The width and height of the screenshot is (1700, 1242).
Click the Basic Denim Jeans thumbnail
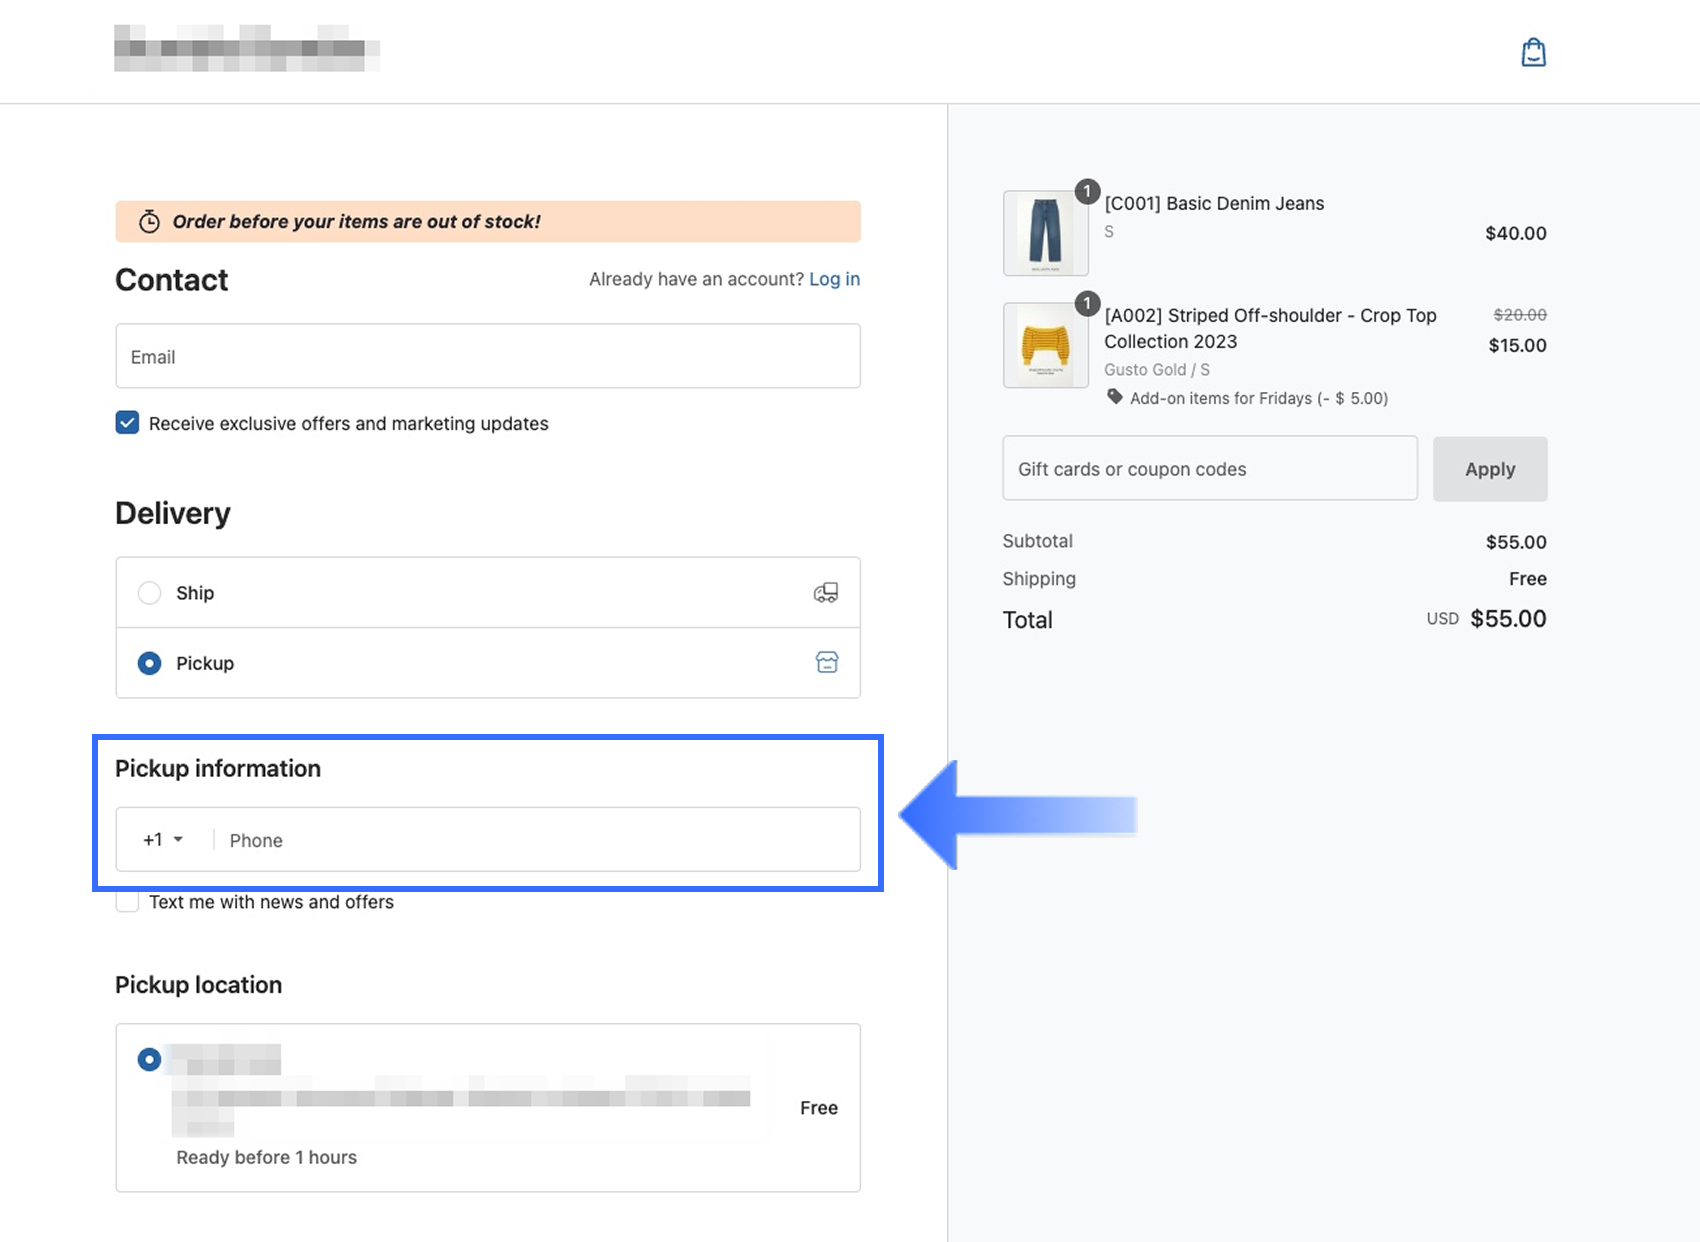1045,233
